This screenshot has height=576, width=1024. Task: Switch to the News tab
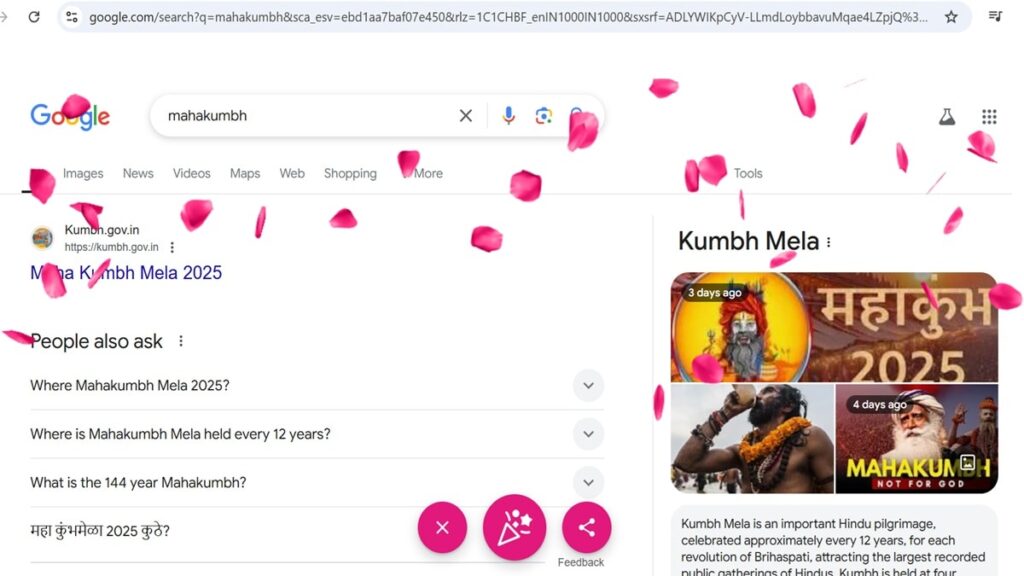click(138, 173)
